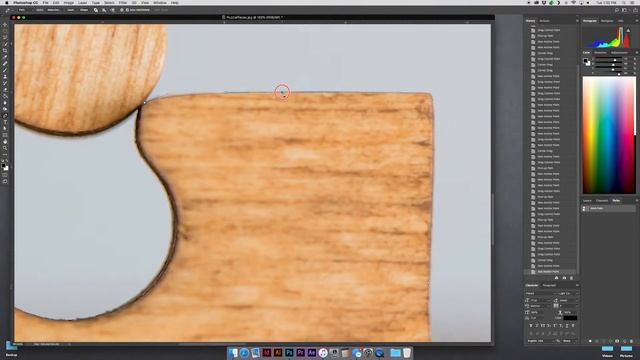Screen dimensions: 640x360
Task: Select the Eyedropper tool
Action: tap(5, 57)
